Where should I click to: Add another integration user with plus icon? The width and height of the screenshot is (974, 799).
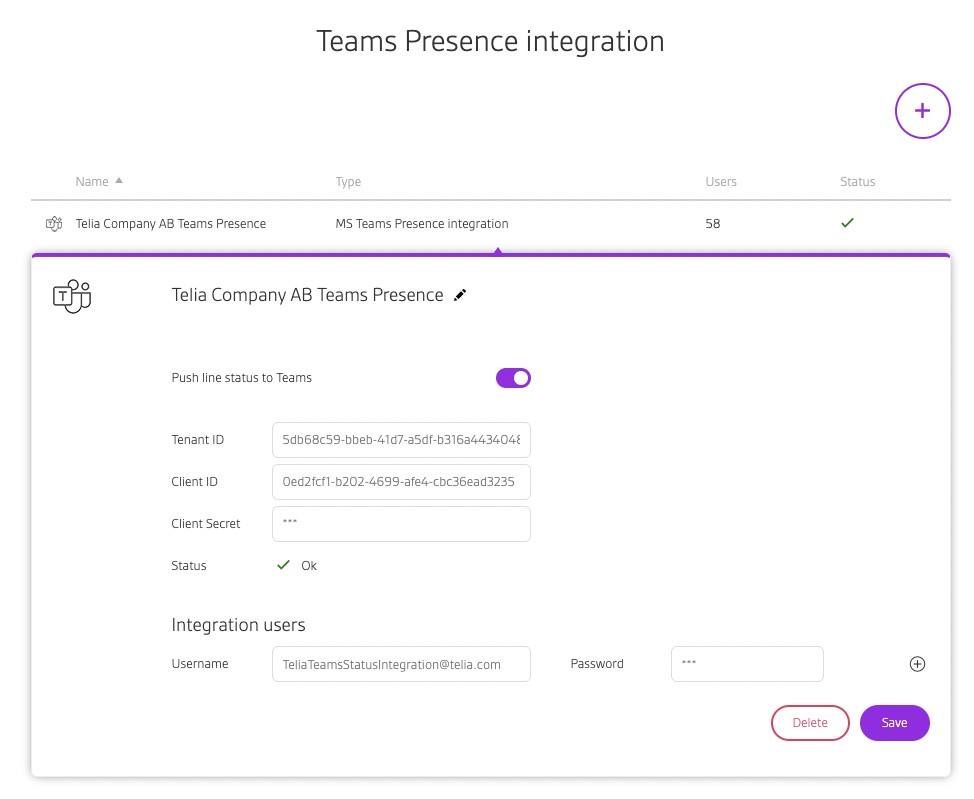click(917, 664)
